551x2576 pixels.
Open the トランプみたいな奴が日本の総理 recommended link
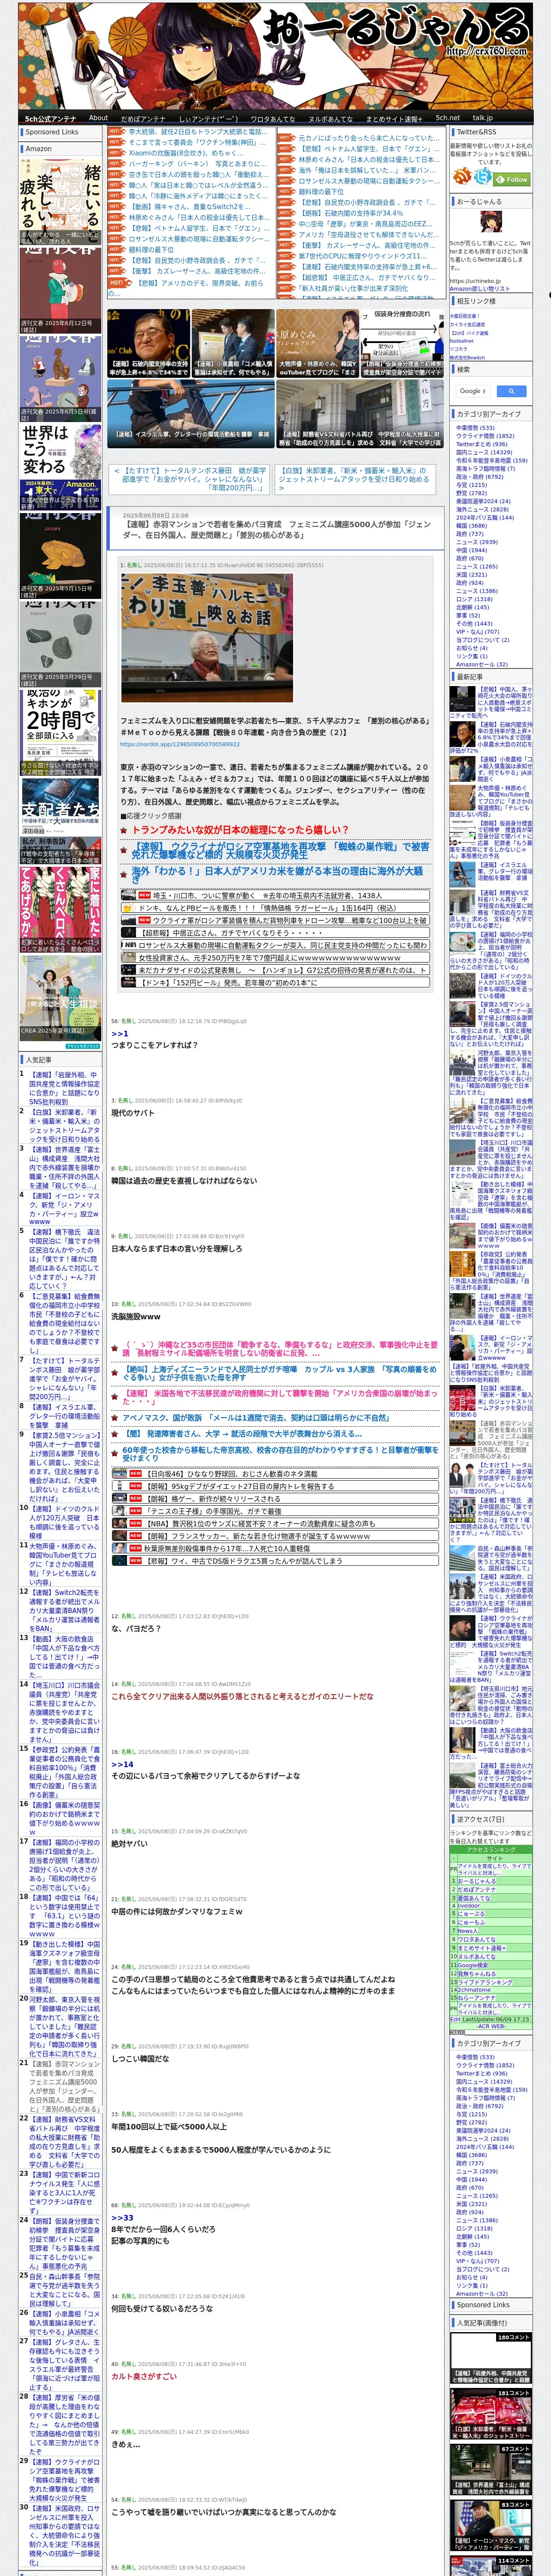click(240, 829)
